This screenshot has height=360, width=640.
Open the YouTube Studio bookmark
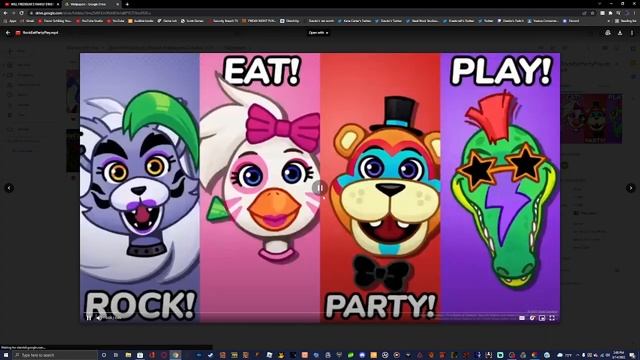(90, 20)
